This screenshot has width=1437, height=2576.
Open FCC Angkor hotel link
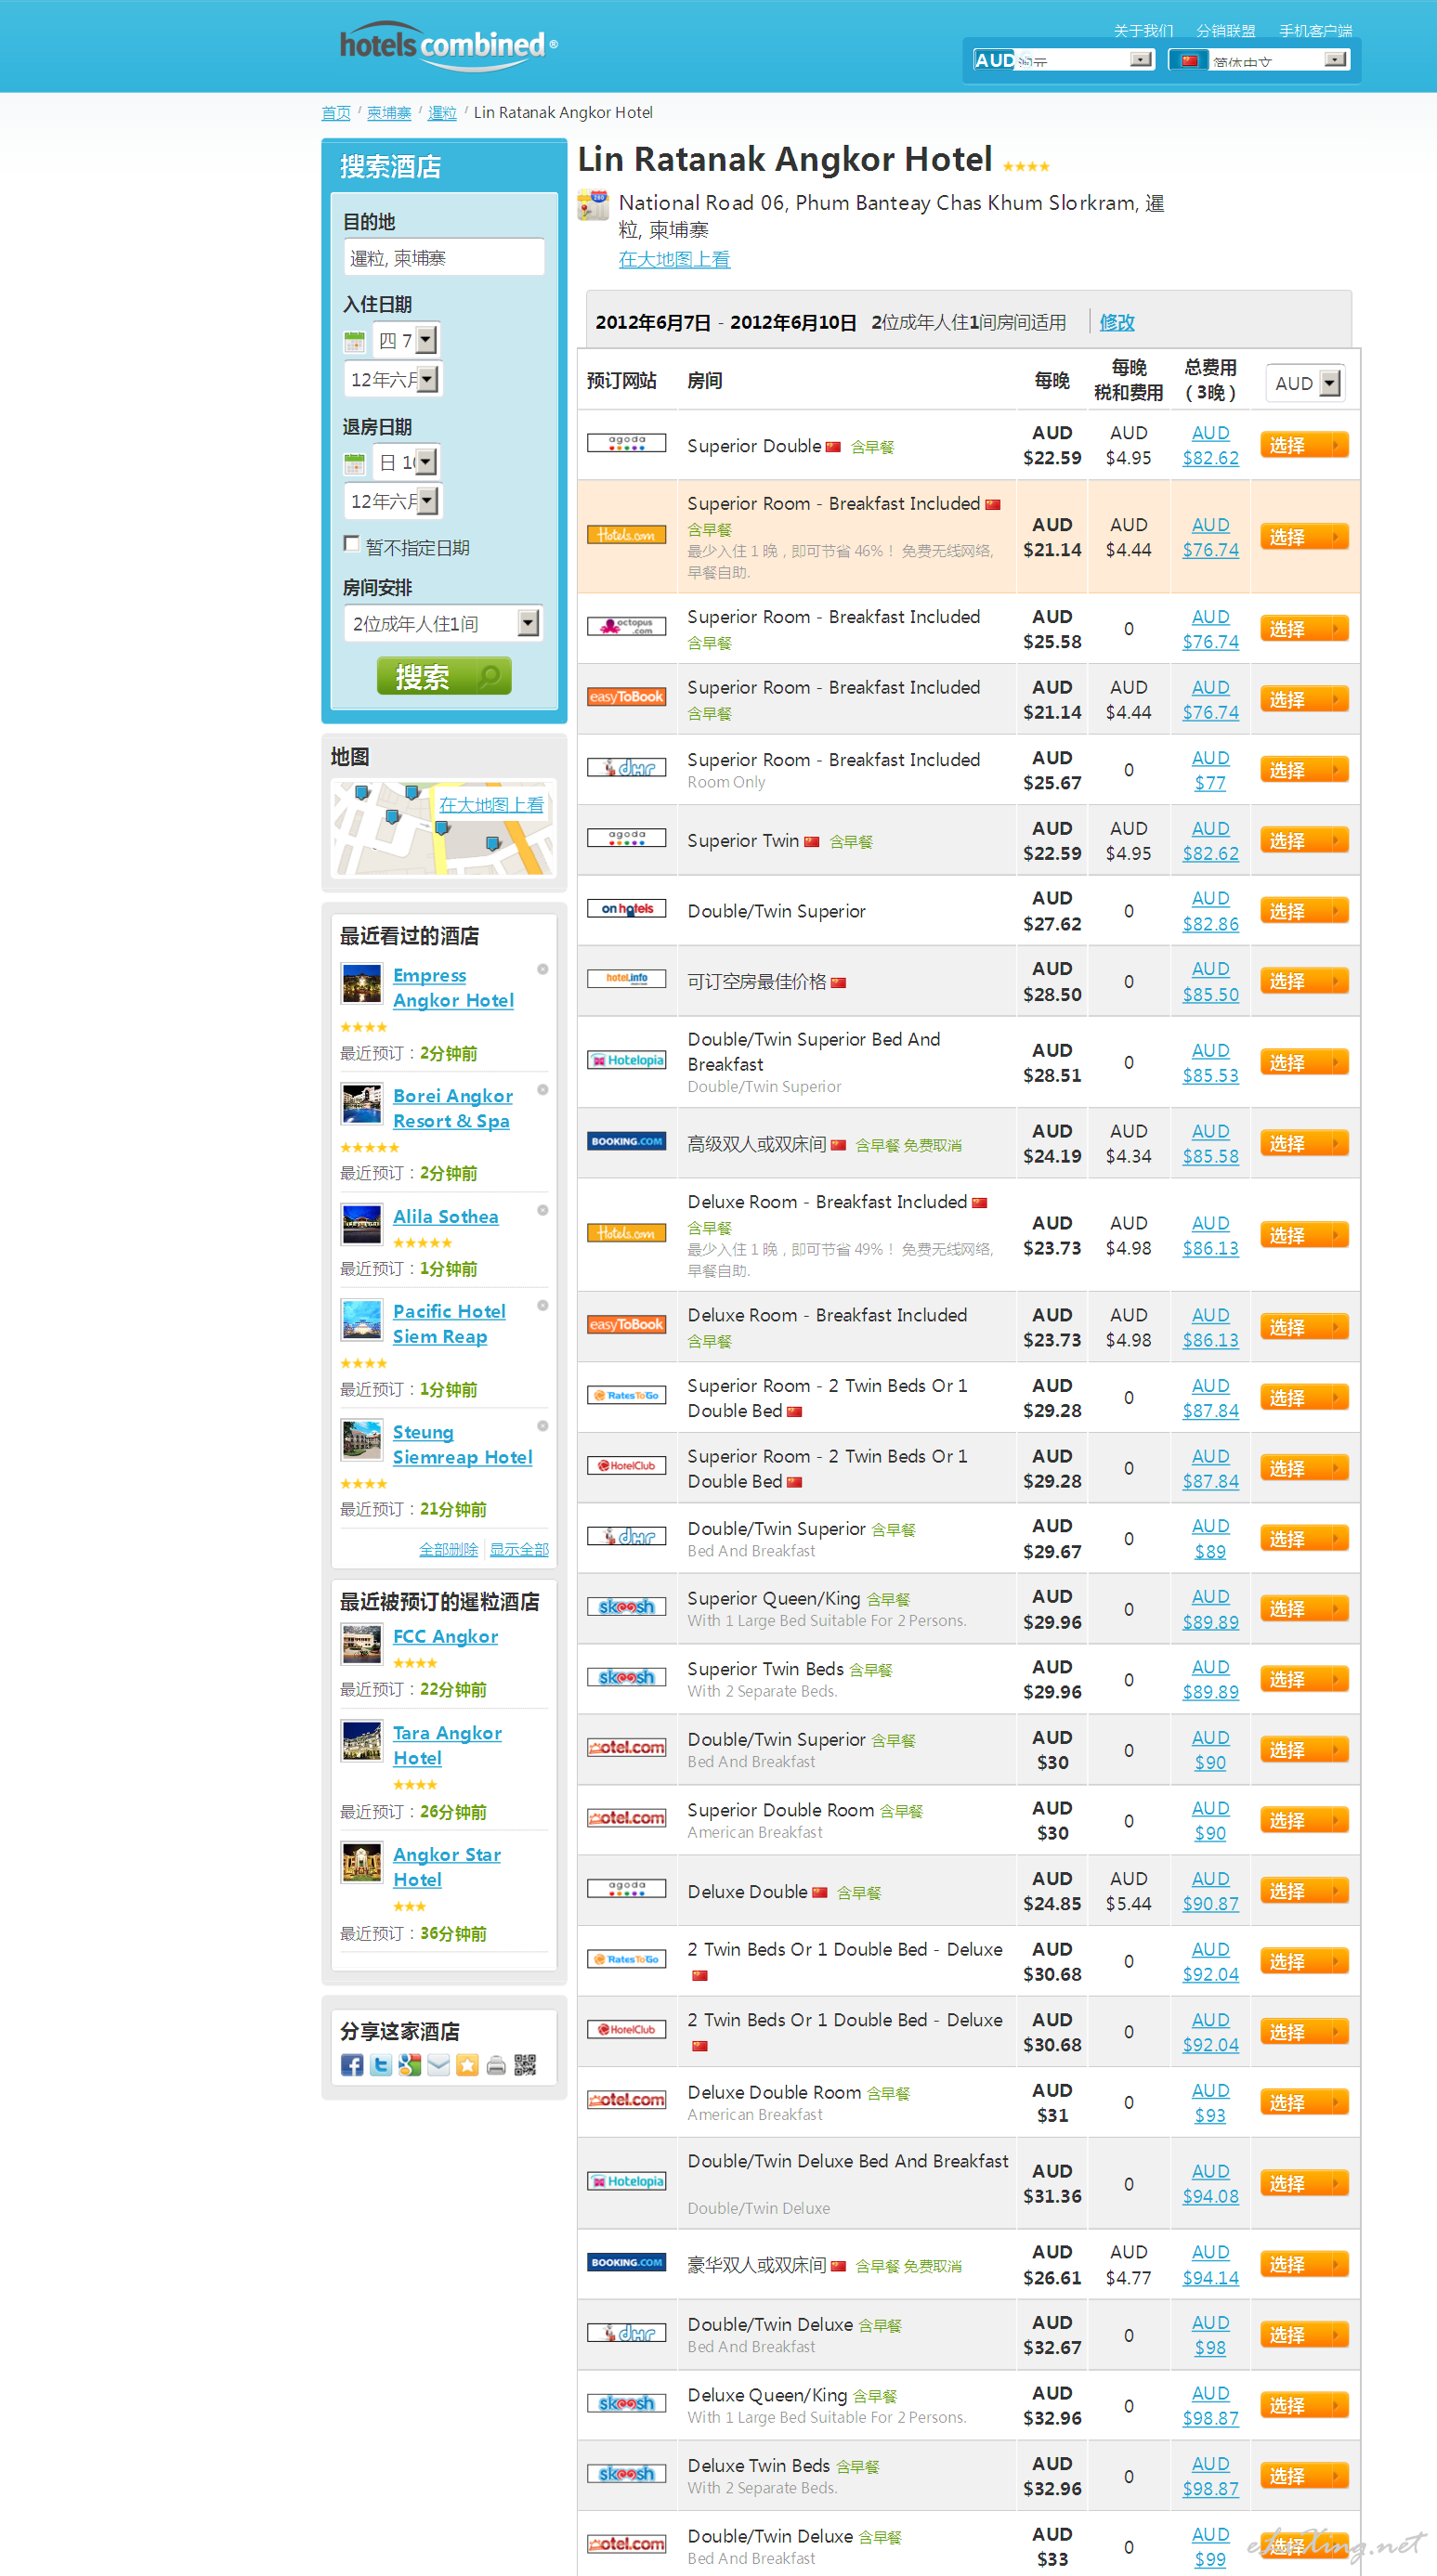tap(445, 1636)
